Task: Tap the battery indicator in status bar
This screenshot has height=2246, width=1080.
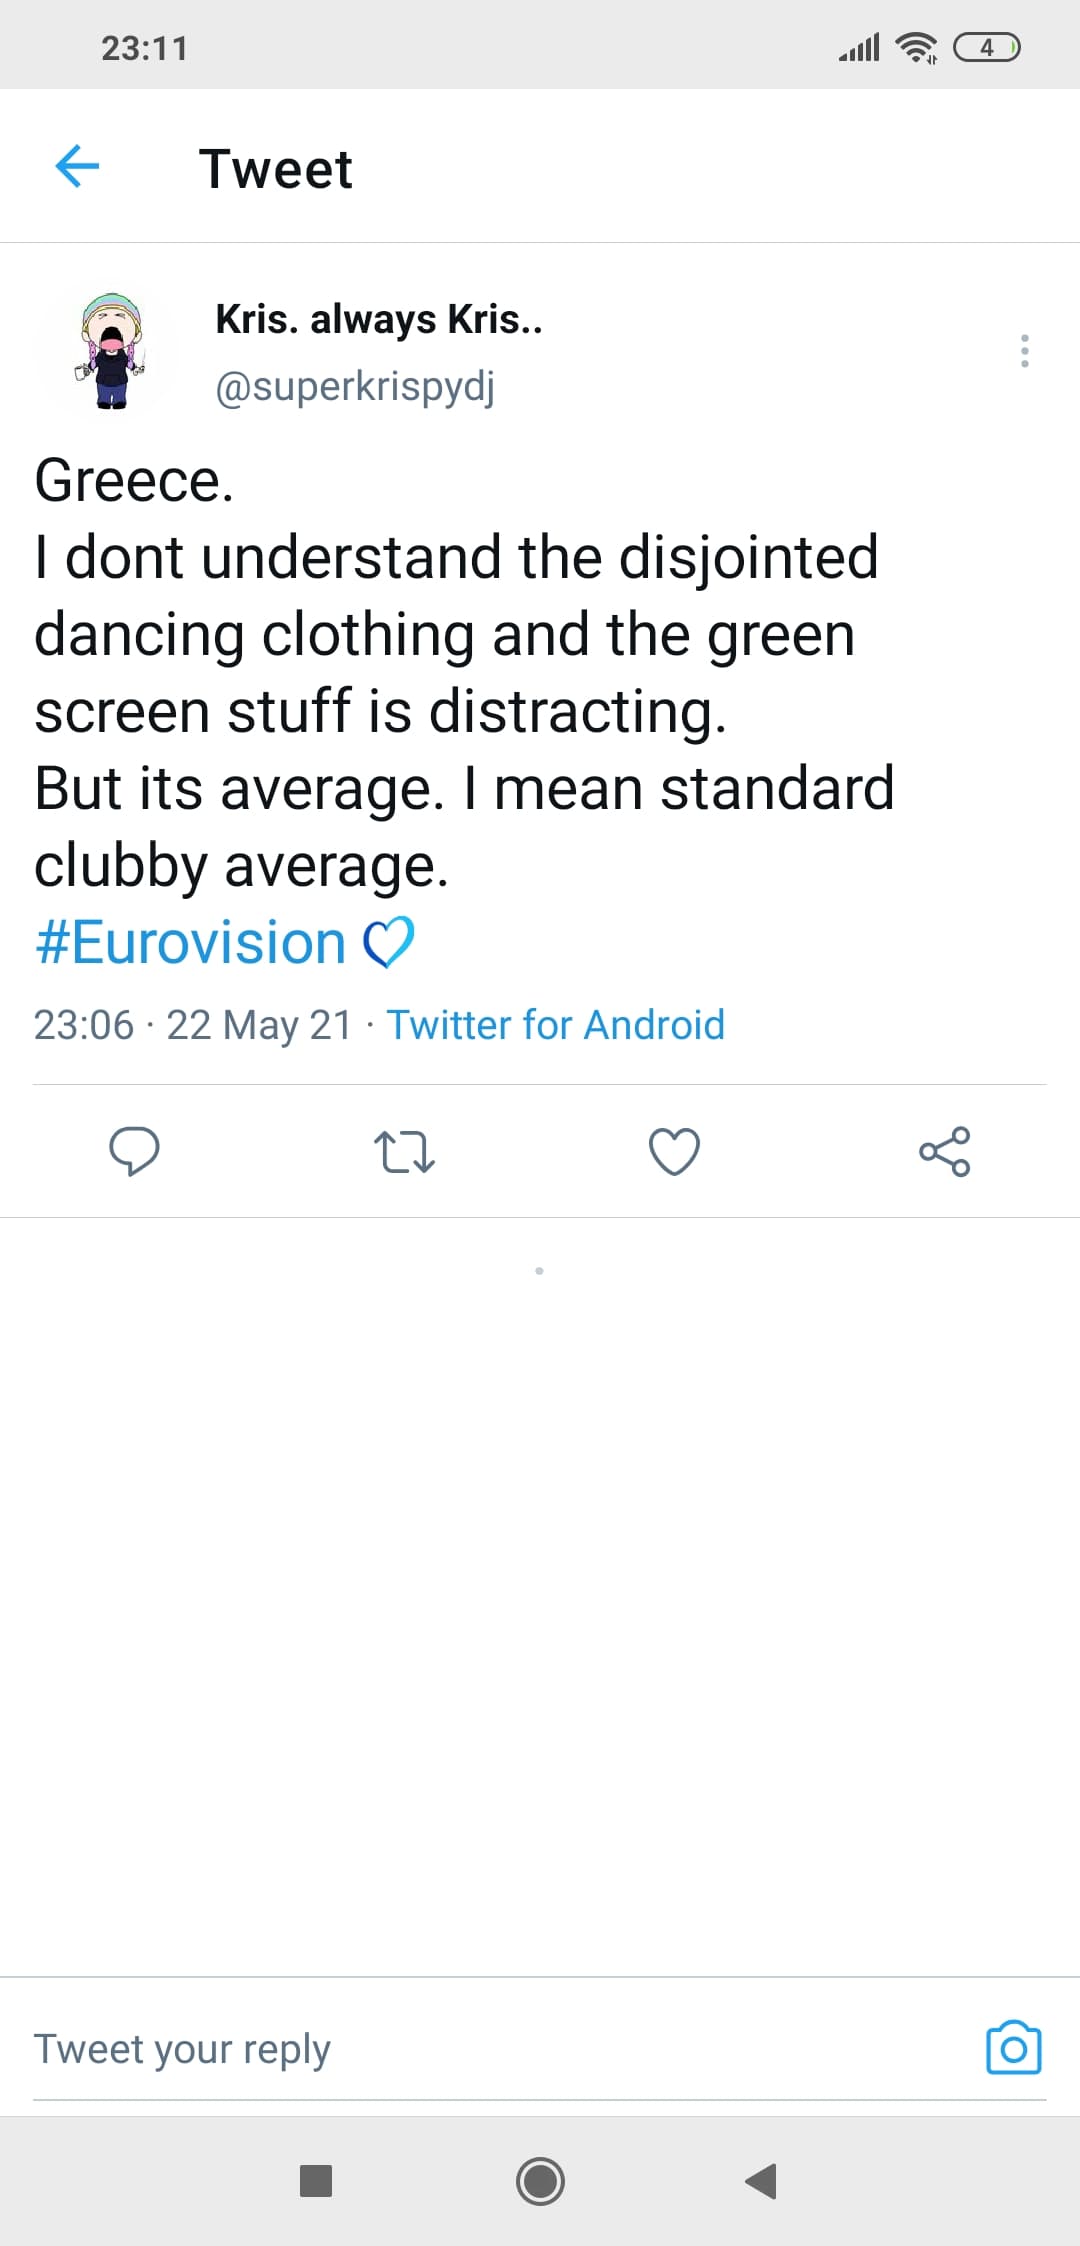Action: click(987, 47)
